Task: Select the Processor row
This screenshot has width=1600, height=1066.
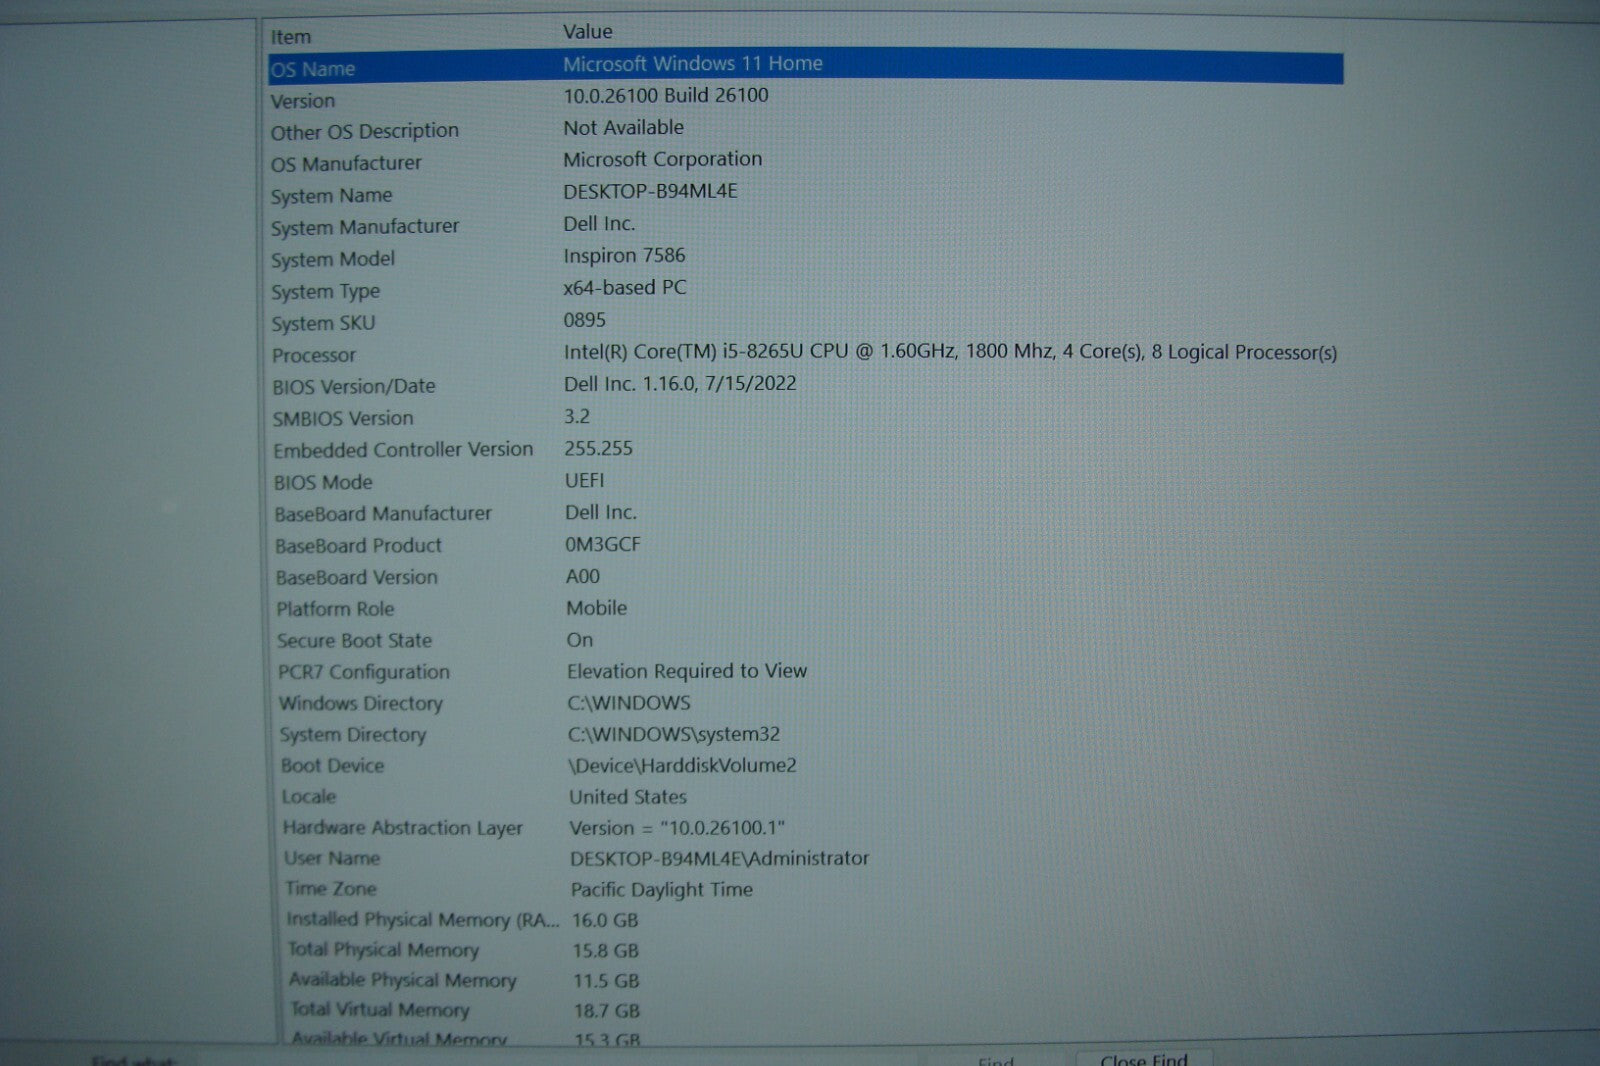Action: (314, 355)
